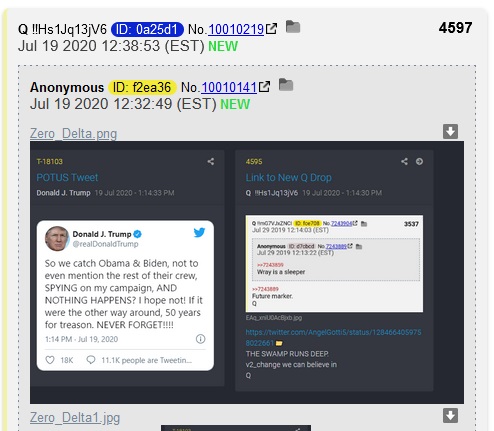
Task: Click the info icon on Trump's tweet
Action: (200, 339)
